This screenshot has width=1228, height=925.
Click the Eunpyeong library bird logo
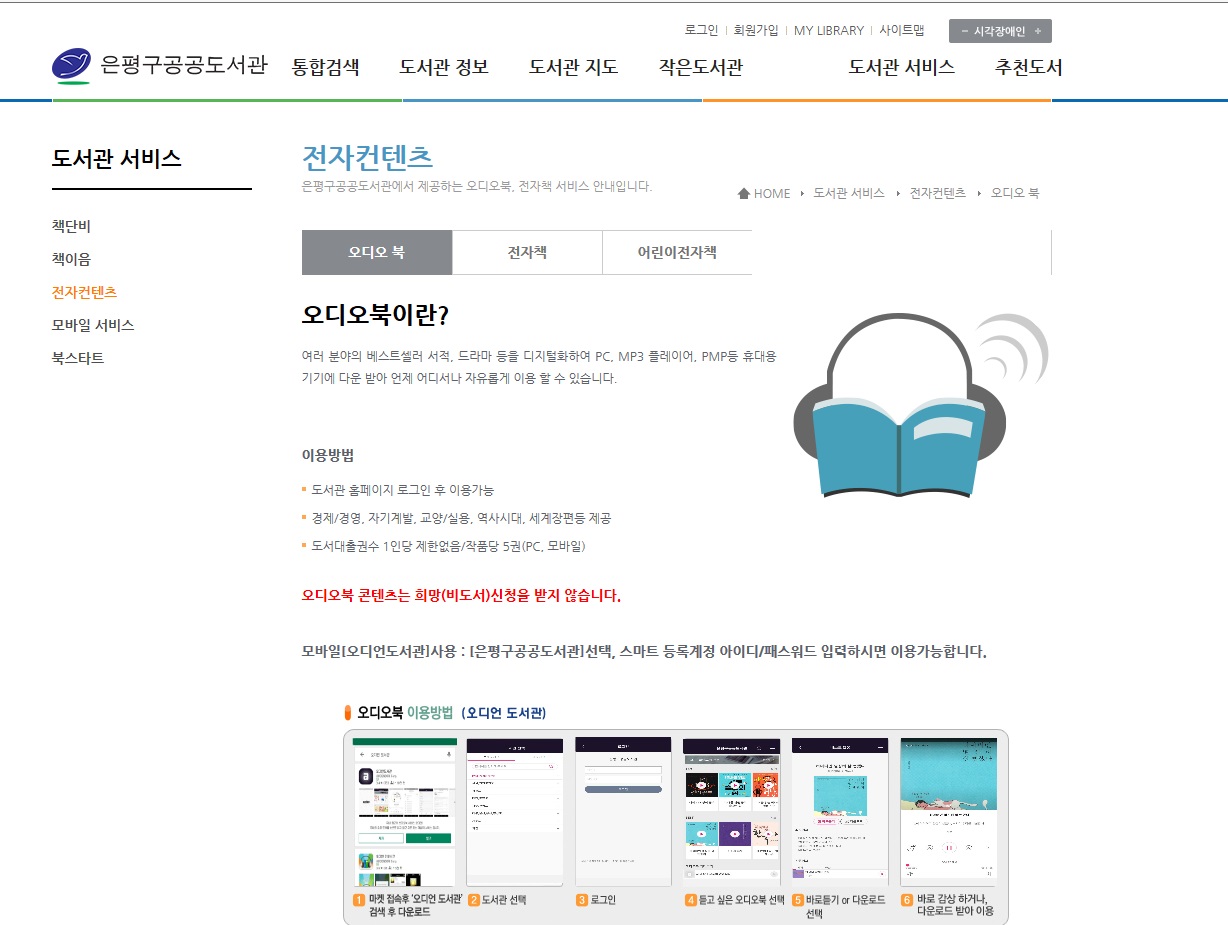[x=74, y=66]
